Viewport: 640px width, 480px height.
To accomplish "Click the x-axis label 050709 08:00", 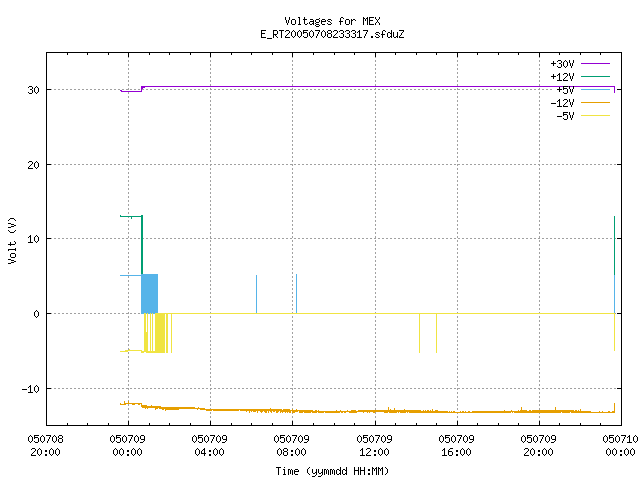I will tap(292, 446).
